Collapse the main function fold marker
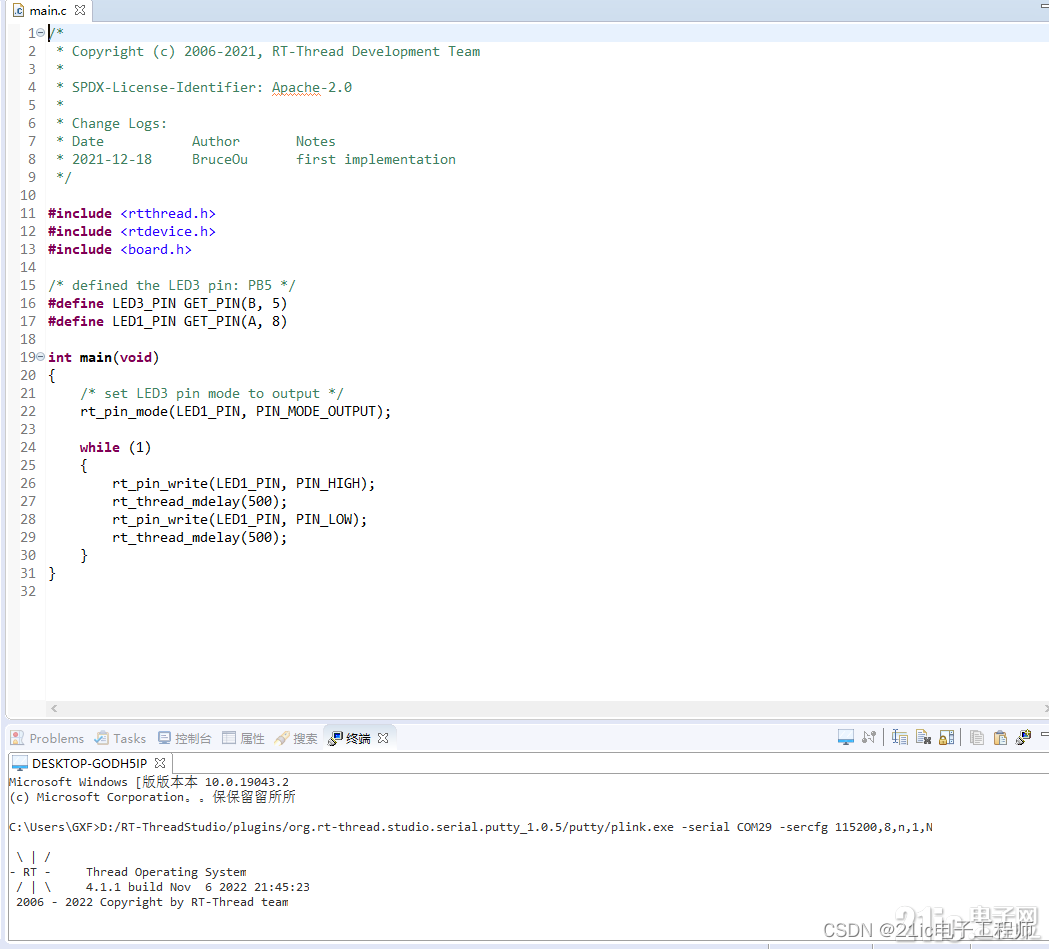Screen dimensions: 1049x949 39,356
